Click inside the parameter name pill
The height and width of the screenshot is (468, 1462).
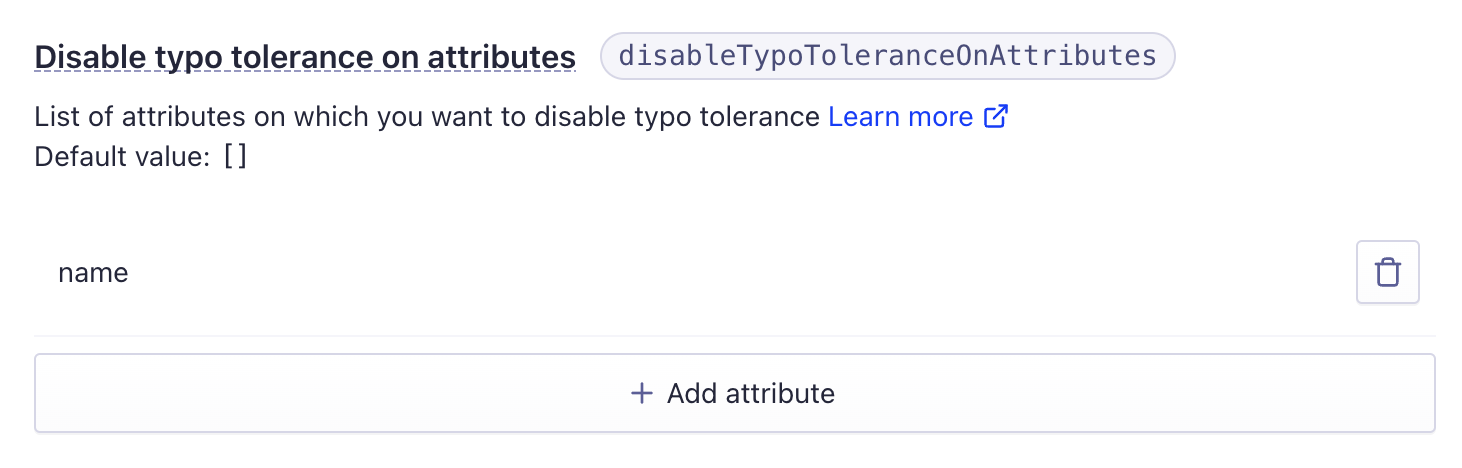(x=887, y=56)
